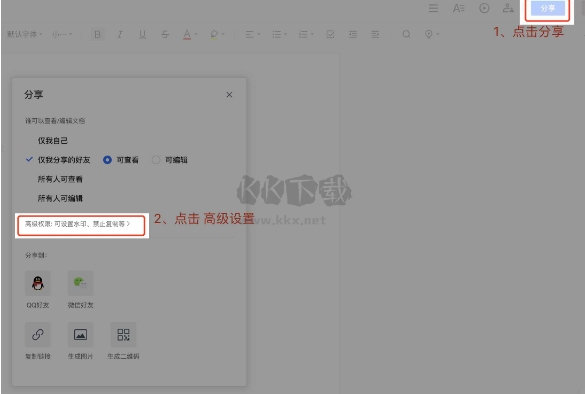Click the location pin icon in toolbar
This screenshot has width=585, height=394.
[429, 34]
